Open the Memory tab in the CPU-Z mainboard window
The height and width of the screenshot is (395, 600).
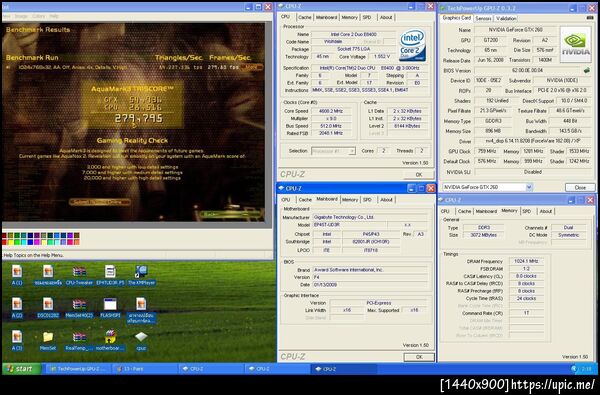(350, 199)
